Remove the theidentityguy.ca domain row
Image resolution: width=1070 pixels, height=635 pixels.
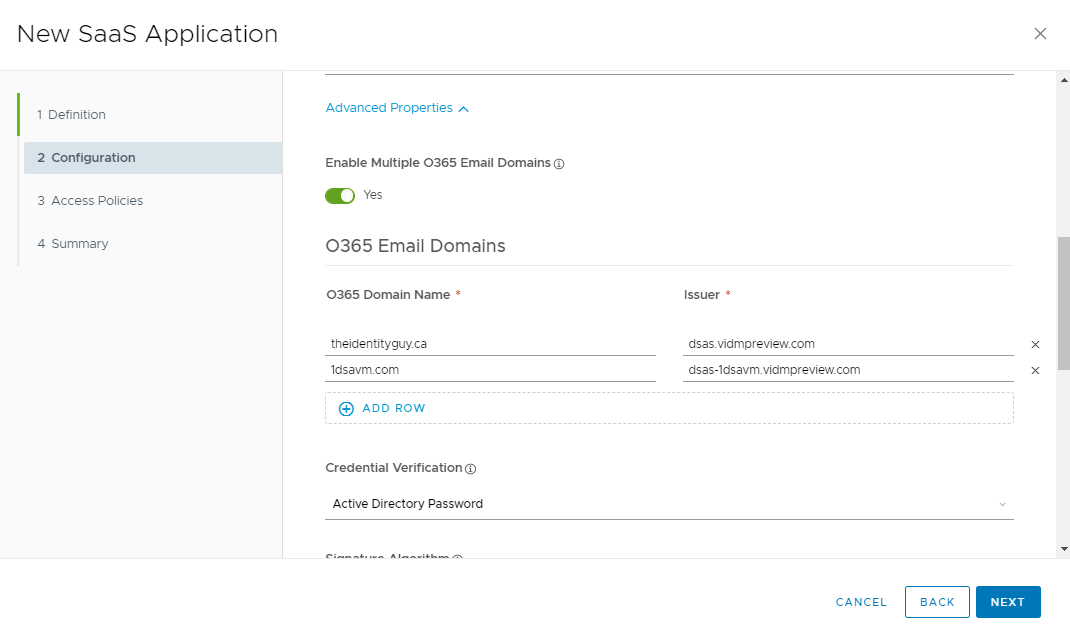tap(1036, 343)
